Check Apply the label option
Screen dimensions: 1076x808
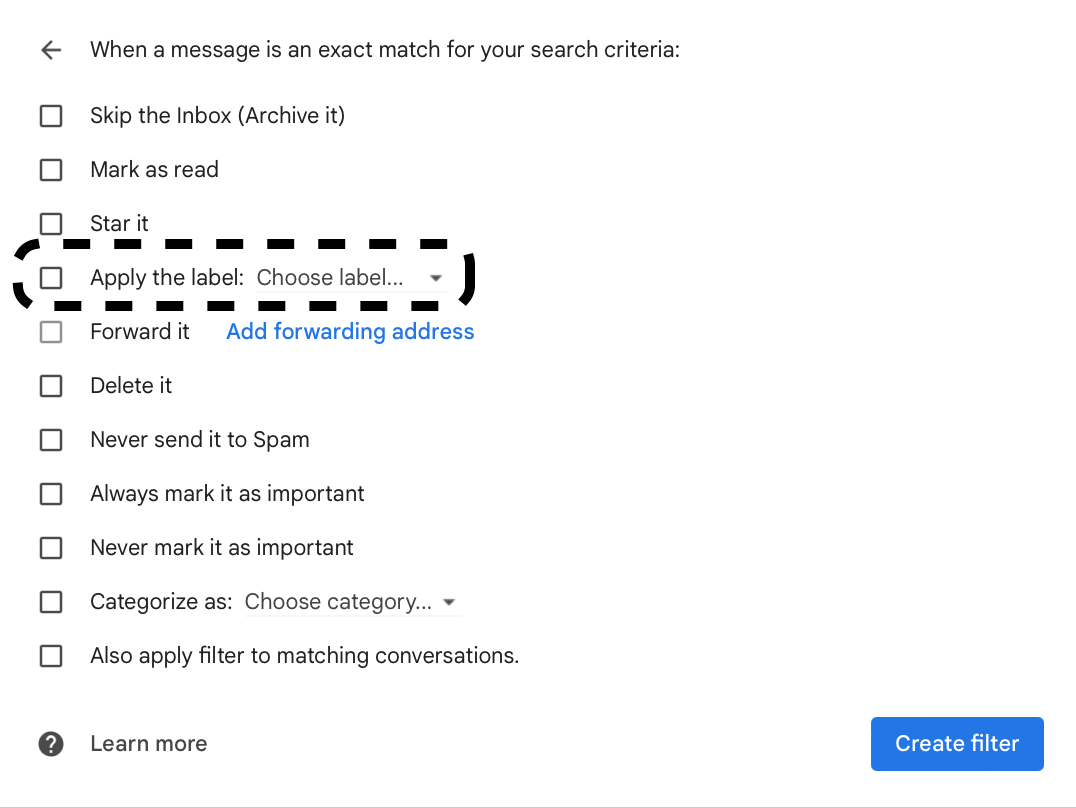tap(51, 278)
